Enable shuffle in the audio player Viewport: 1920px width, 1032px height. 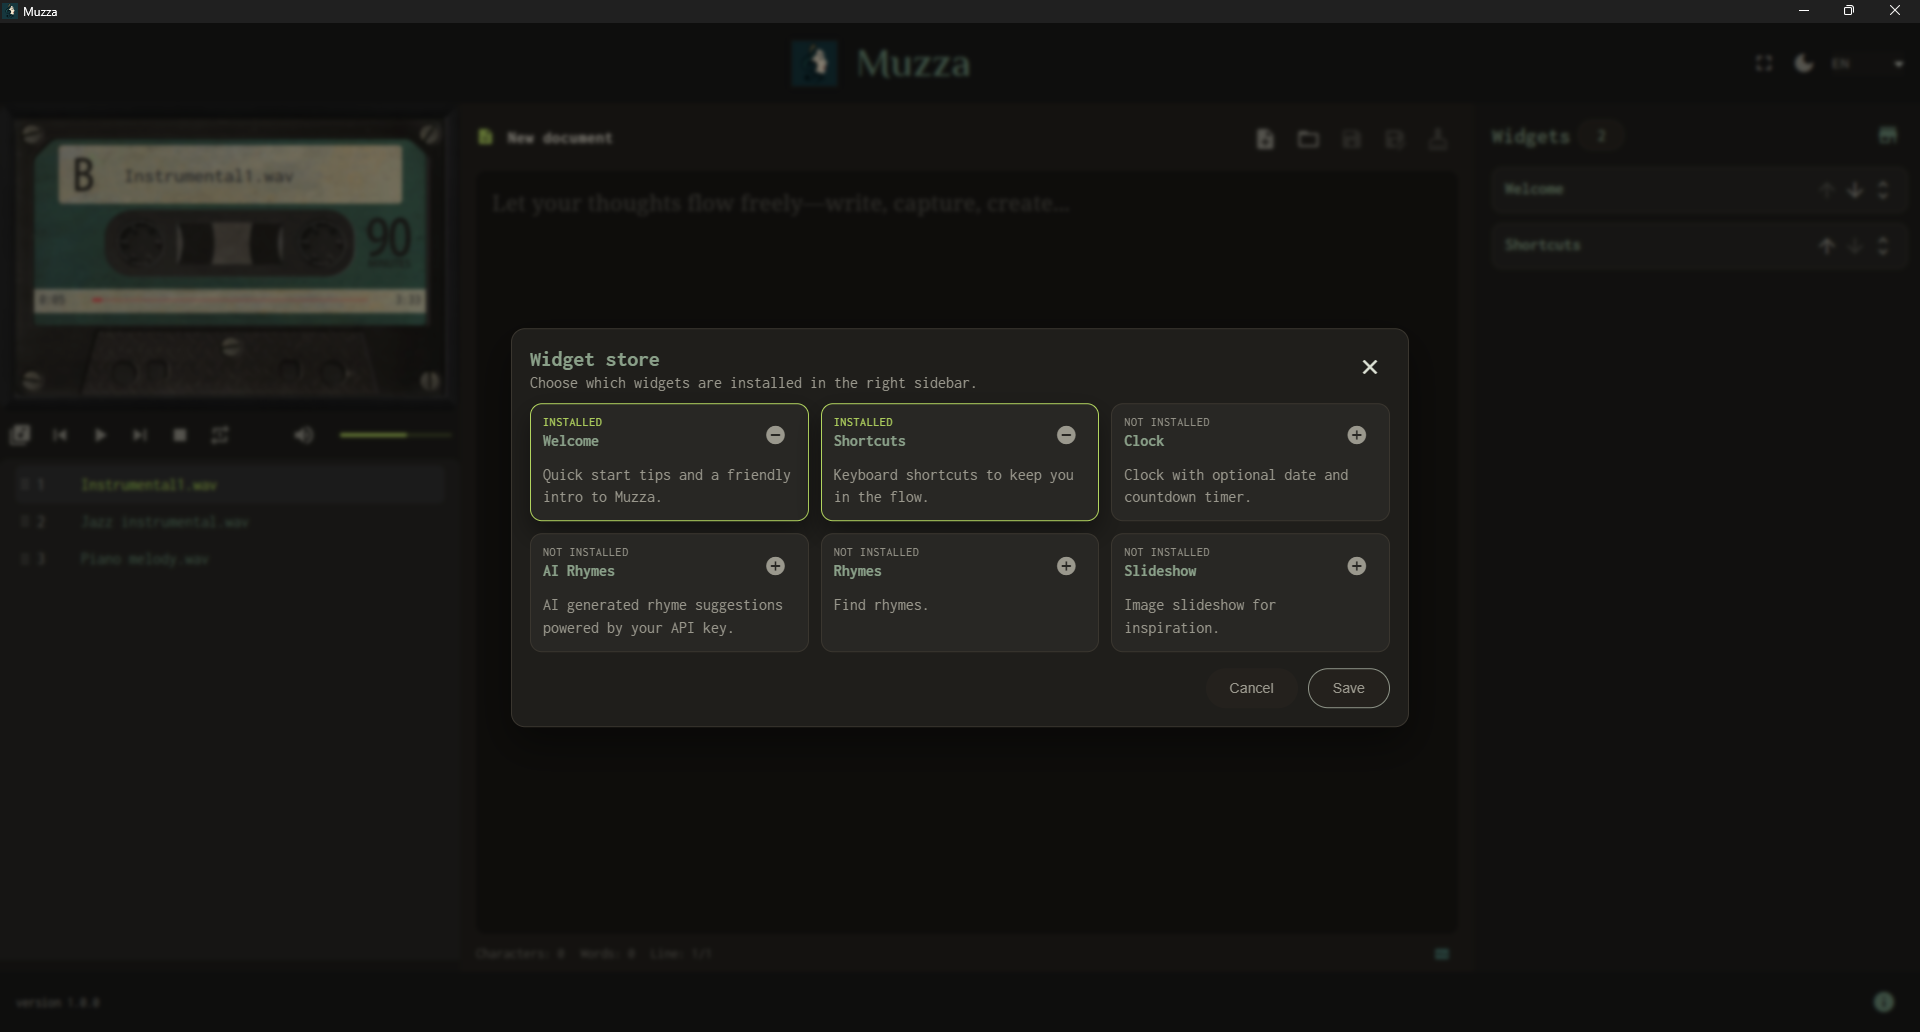220,434
